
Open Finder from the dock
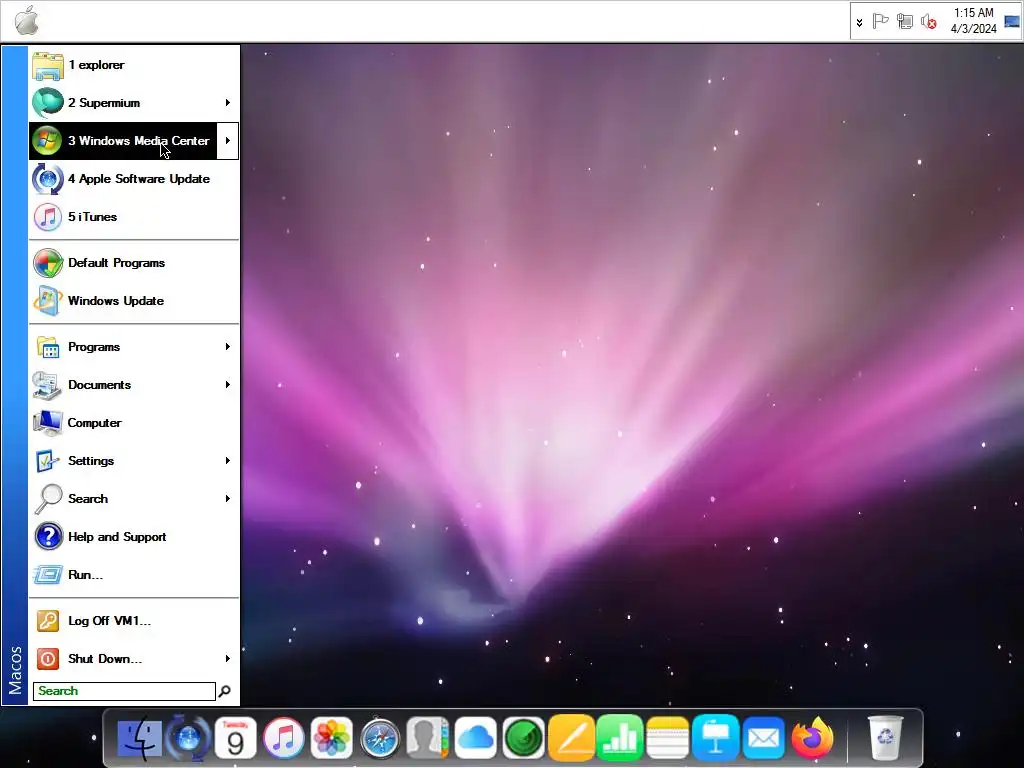click(x=138, y=739)
